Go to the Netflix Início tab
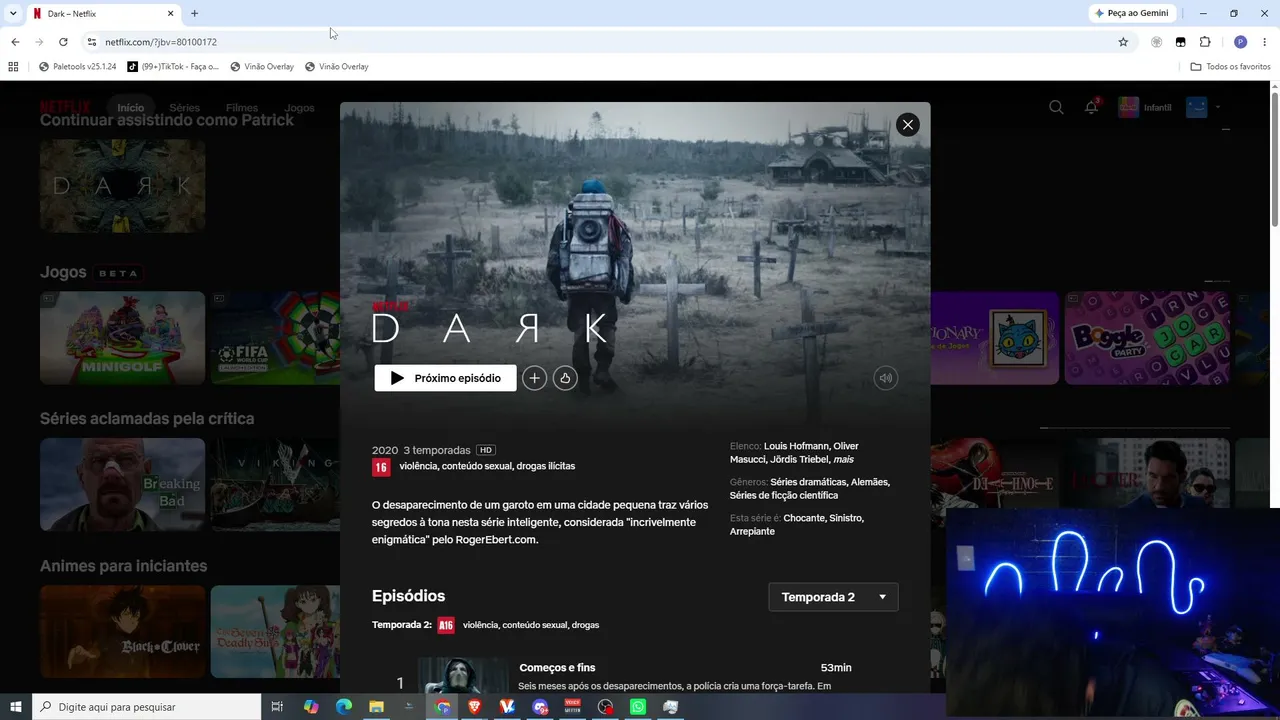1280x720 pixels. point(130,108)
